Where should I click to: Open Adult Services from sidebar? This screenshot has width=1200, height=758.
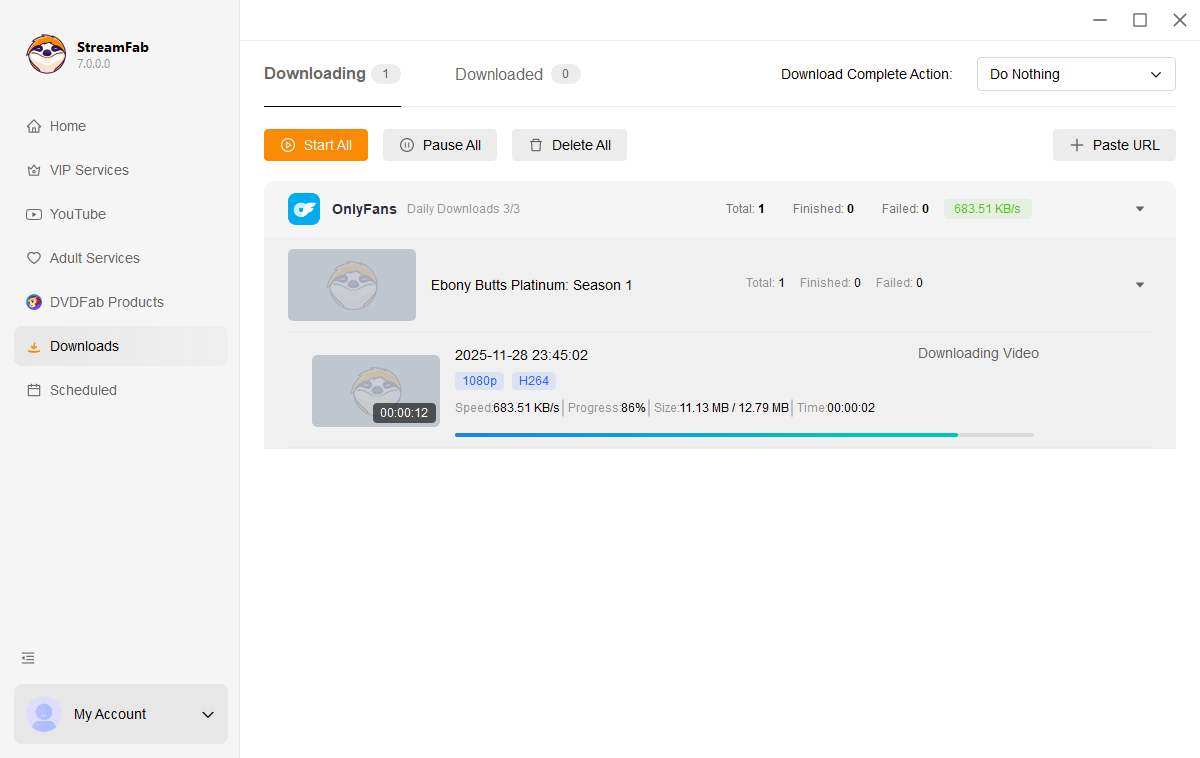click(94, 258)
